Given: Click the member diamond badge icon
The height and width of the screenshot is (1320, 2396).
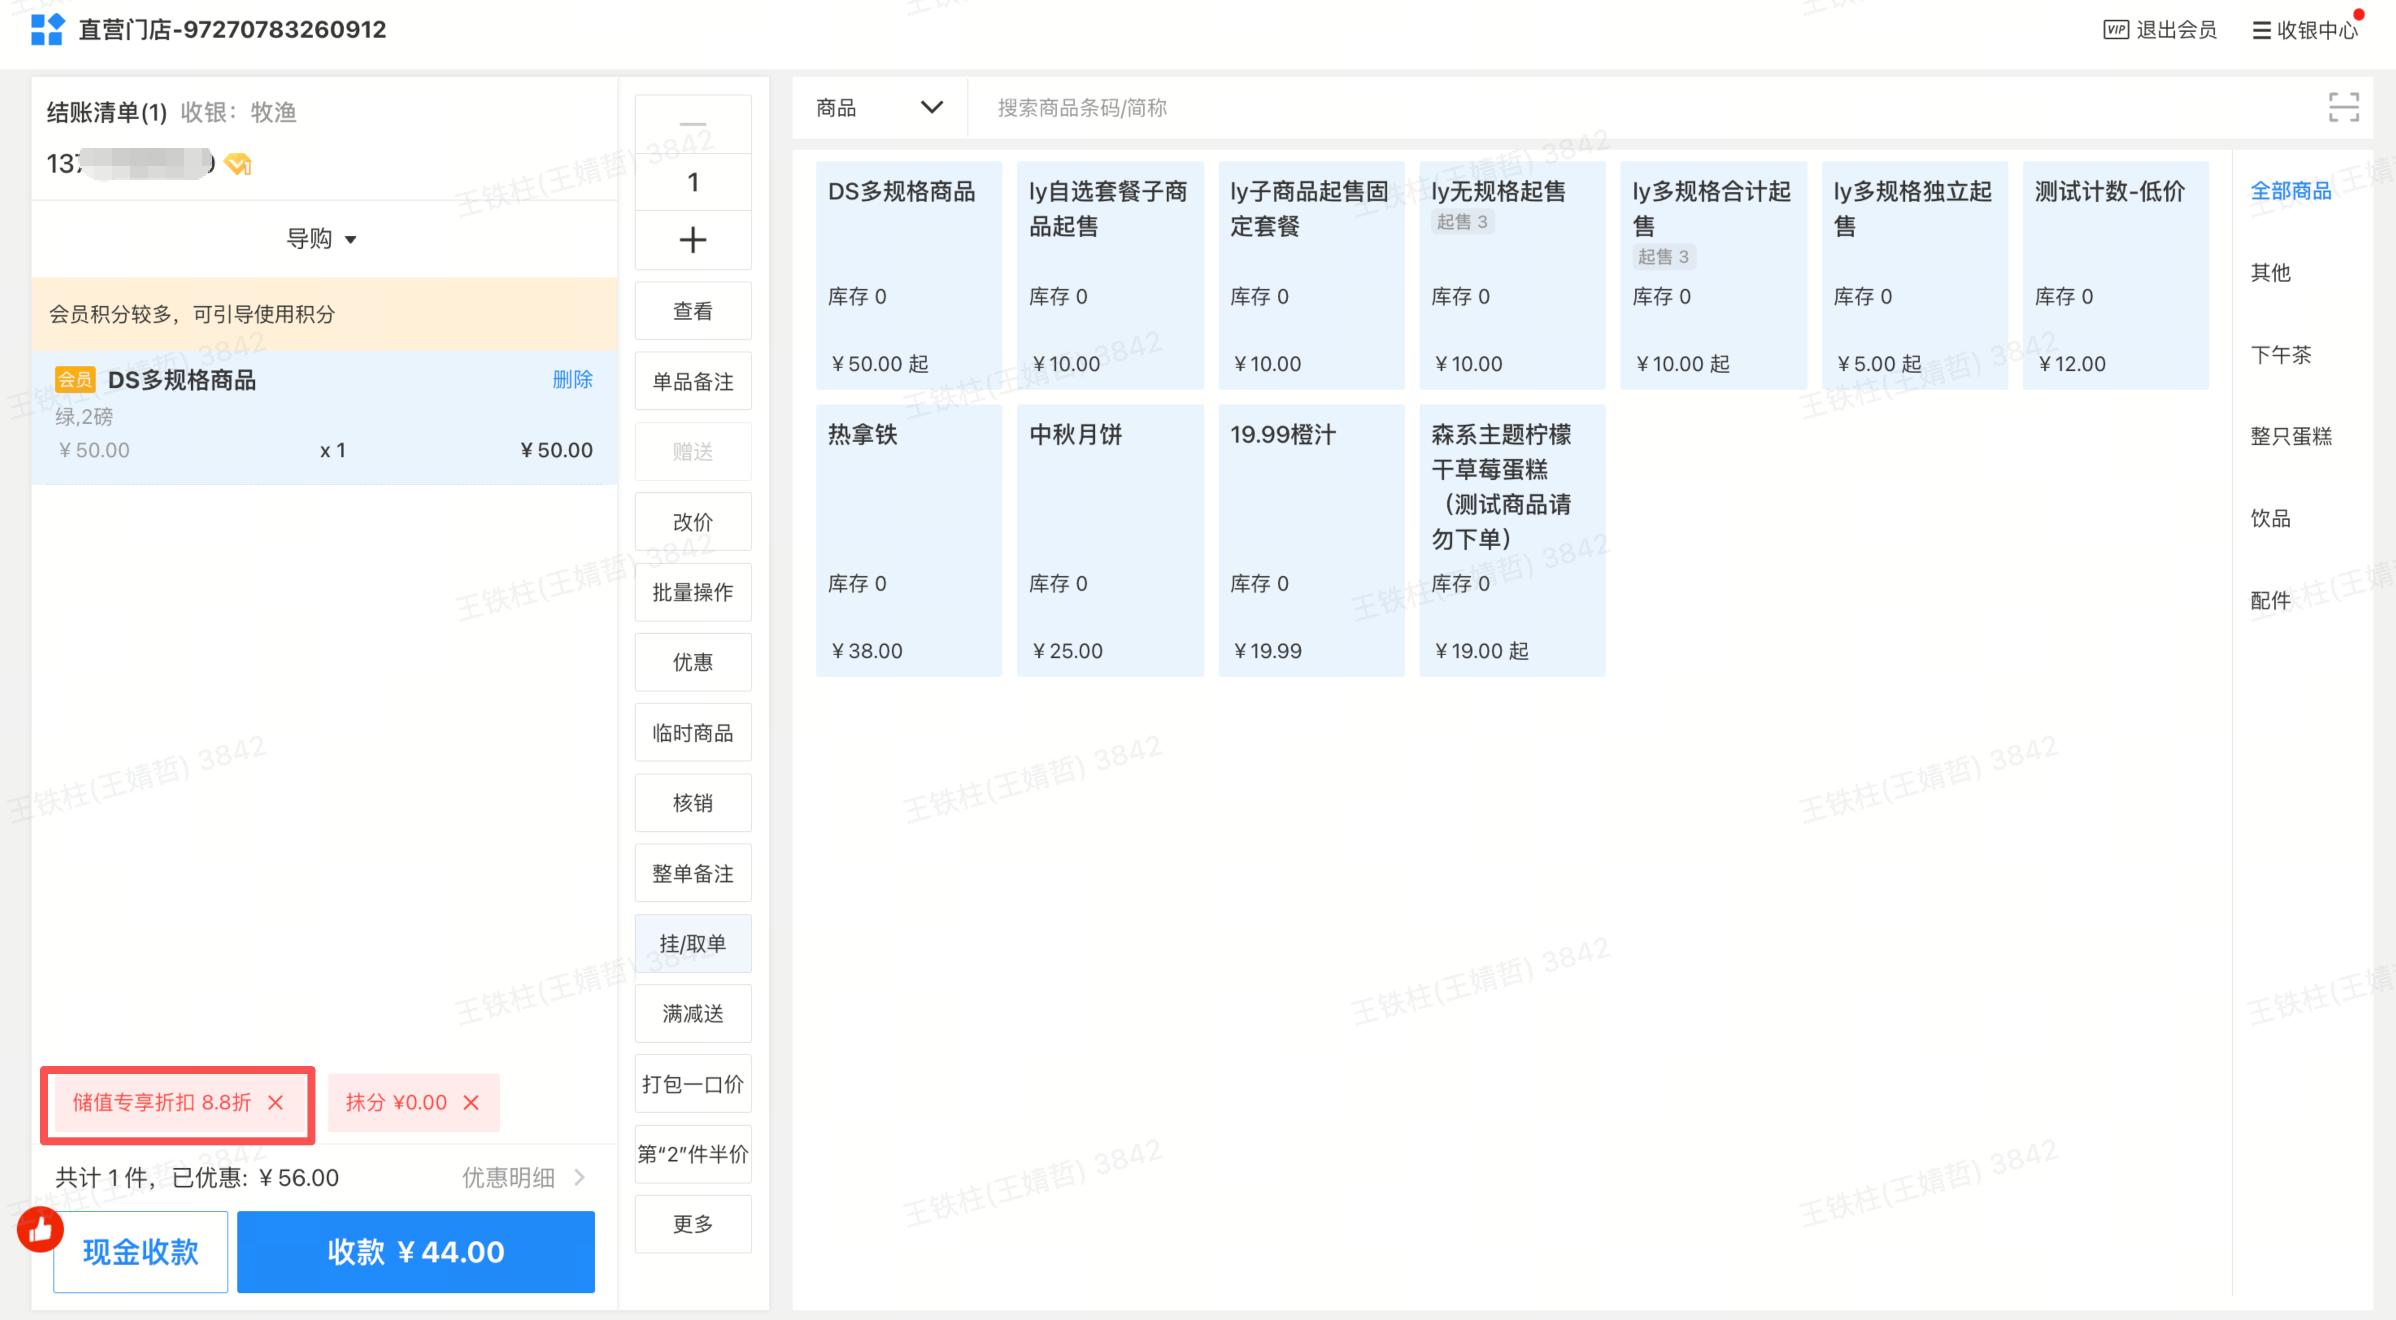Looking at the screenshot, I should 238,163.
